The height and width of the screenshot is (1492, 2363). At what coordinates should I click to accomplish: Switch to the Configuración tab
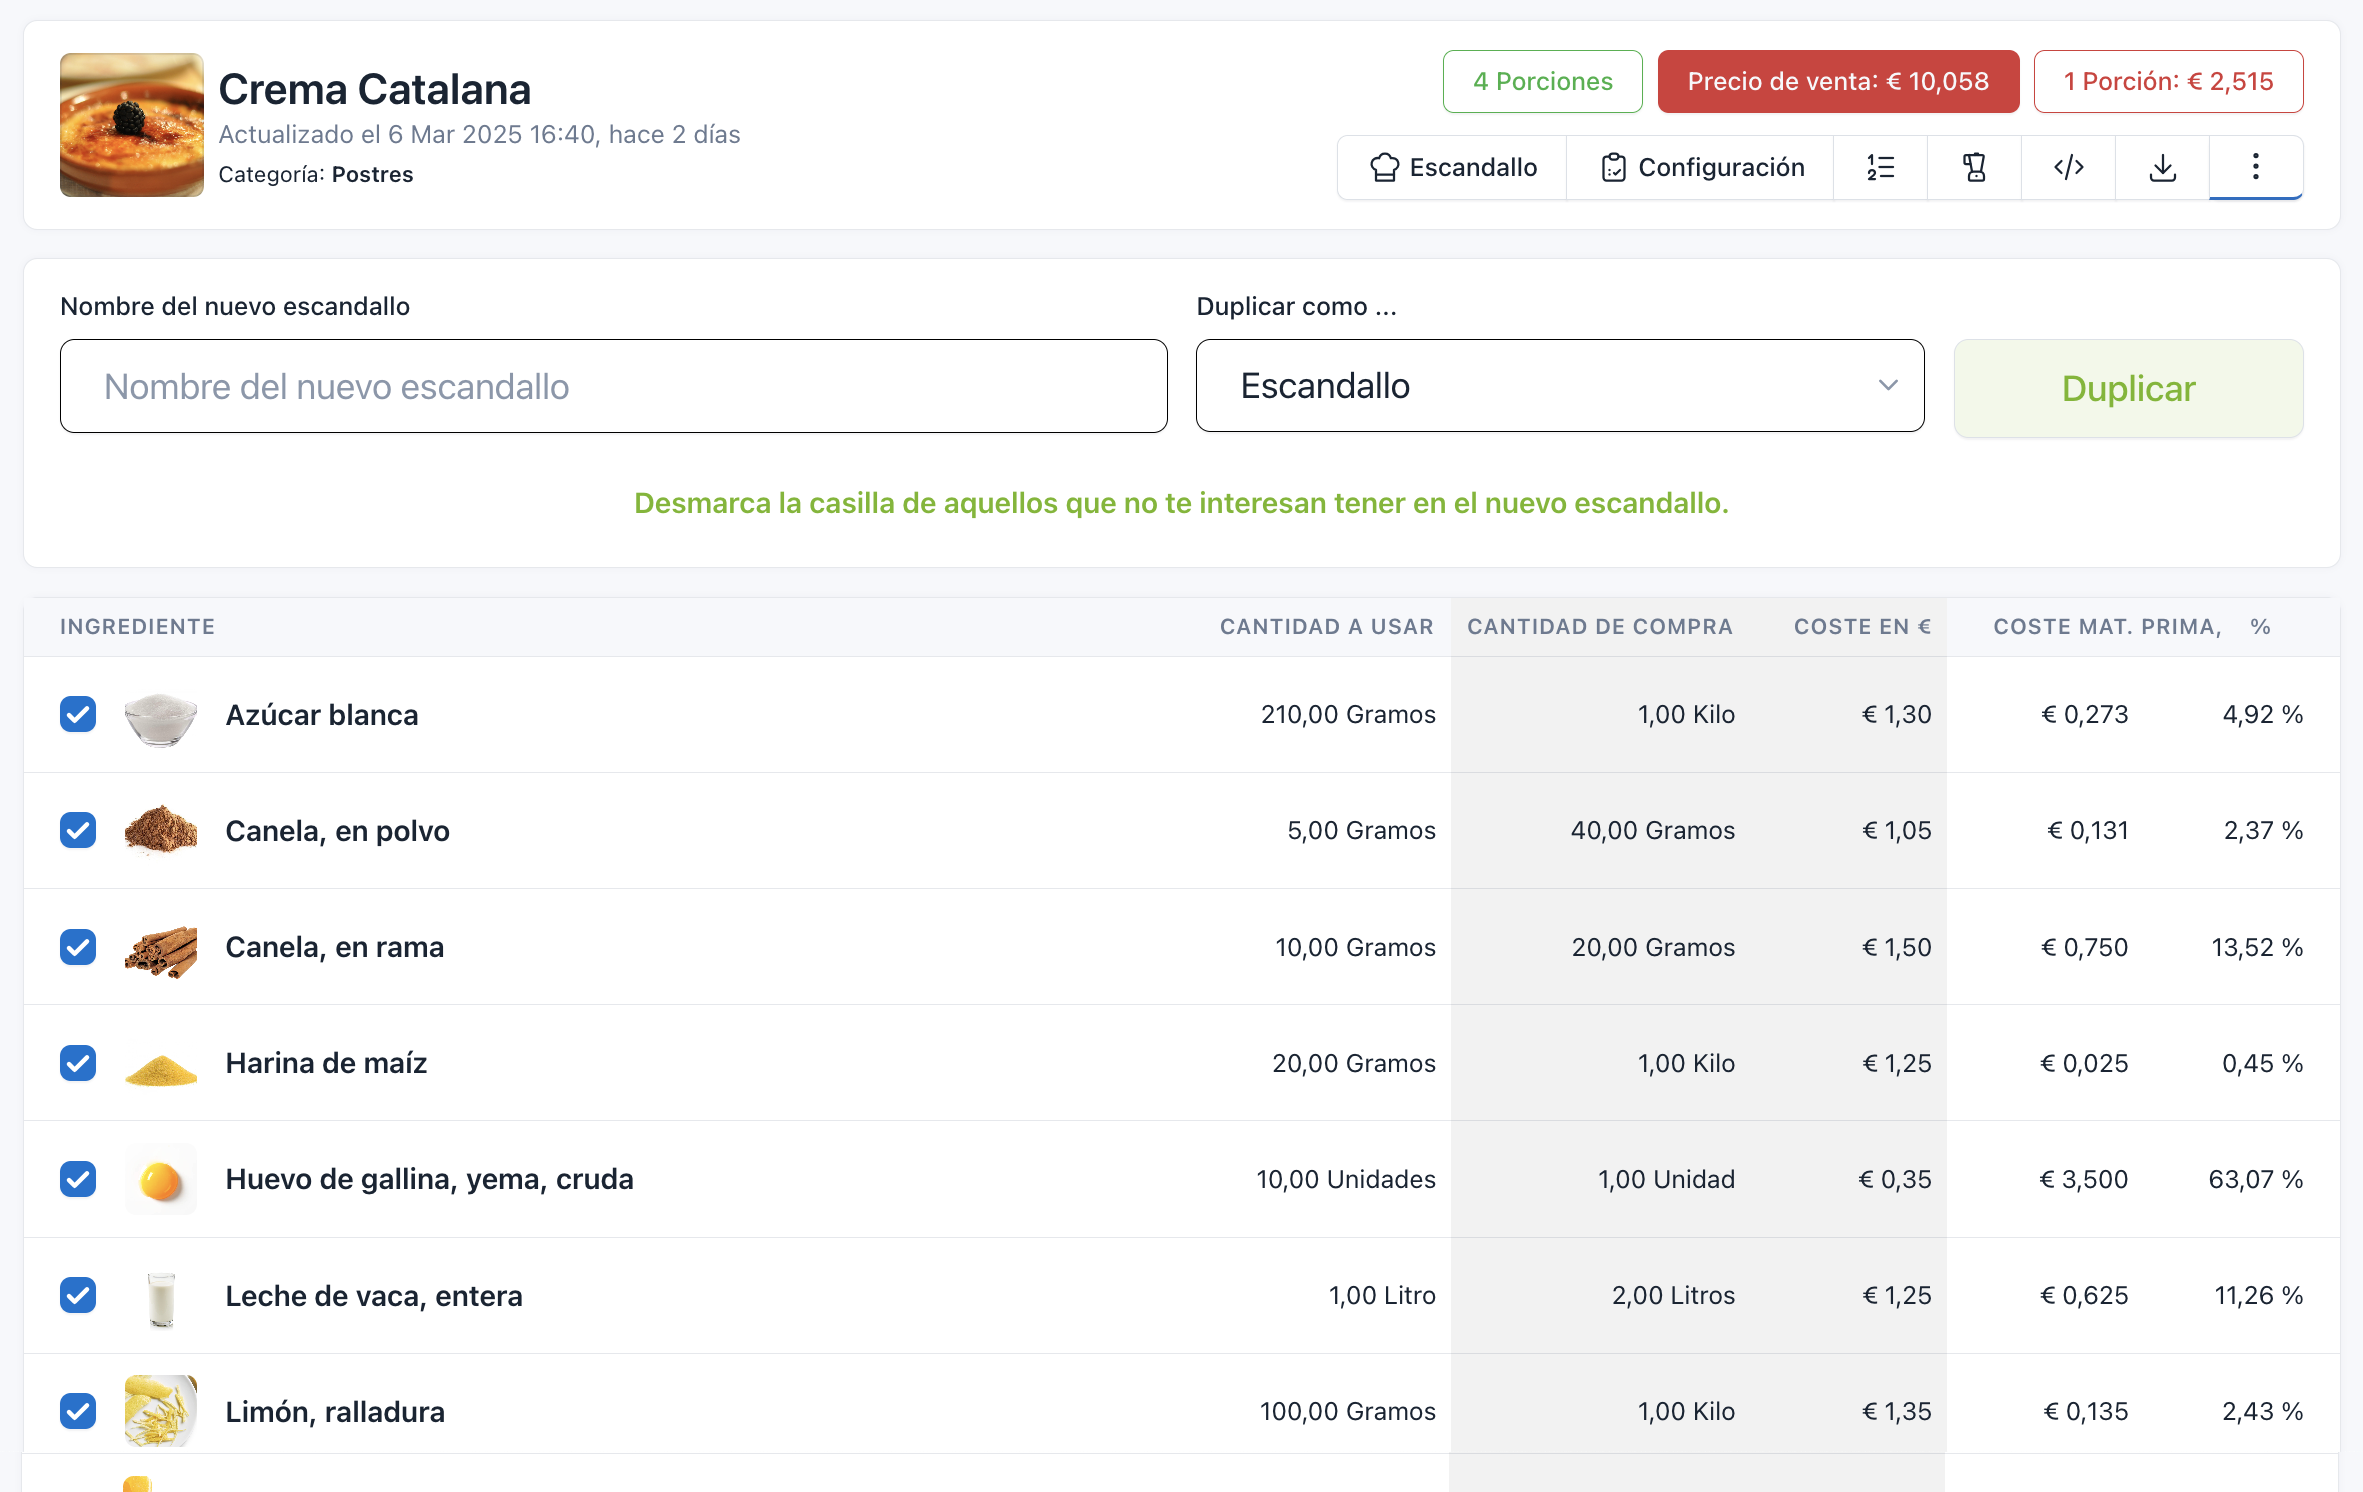pyautogui.click(x=1701, y=167)
